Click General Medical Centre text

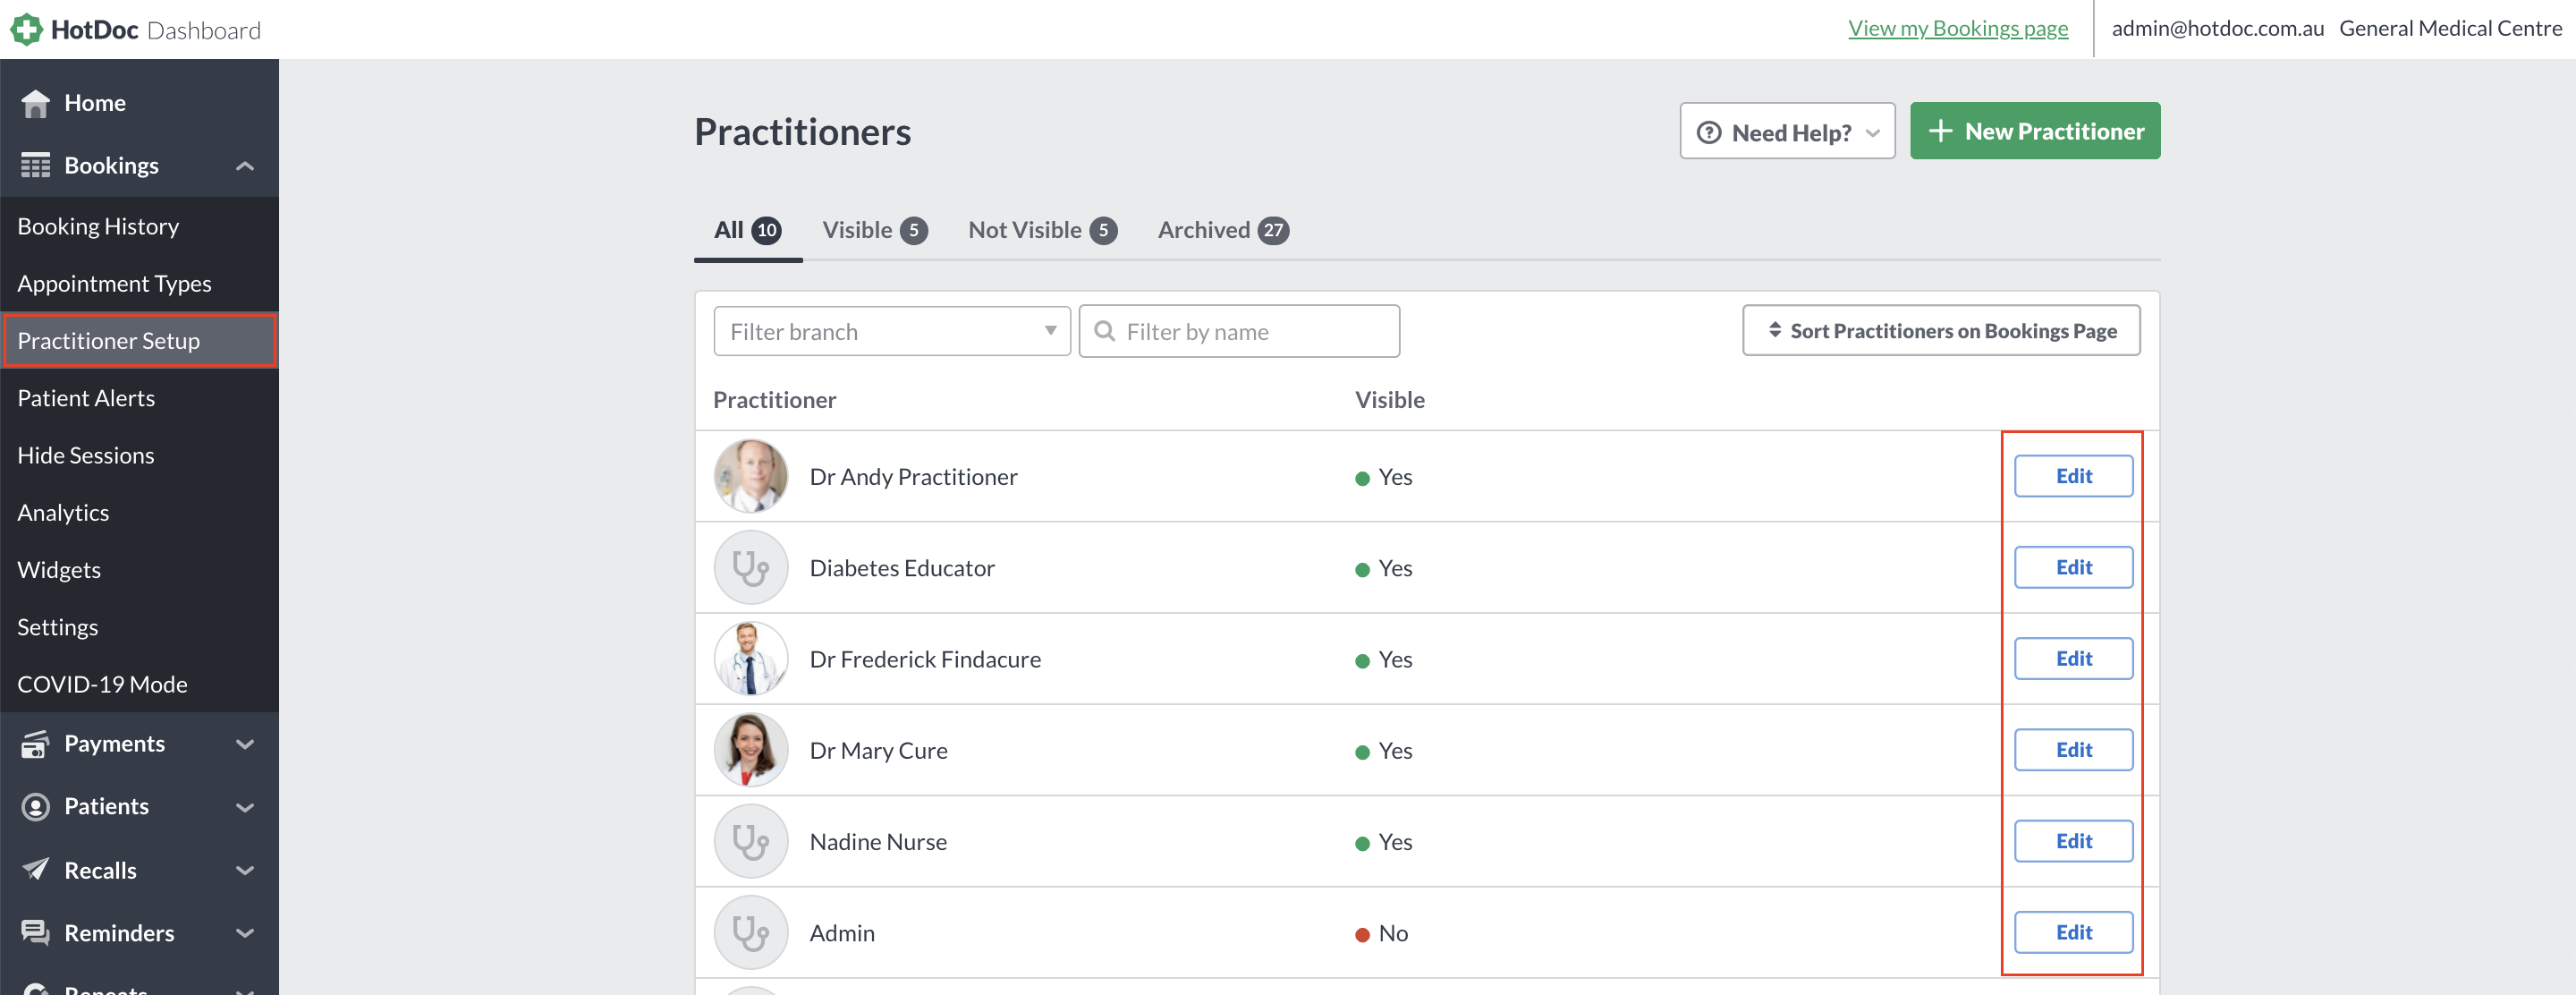2450,28
